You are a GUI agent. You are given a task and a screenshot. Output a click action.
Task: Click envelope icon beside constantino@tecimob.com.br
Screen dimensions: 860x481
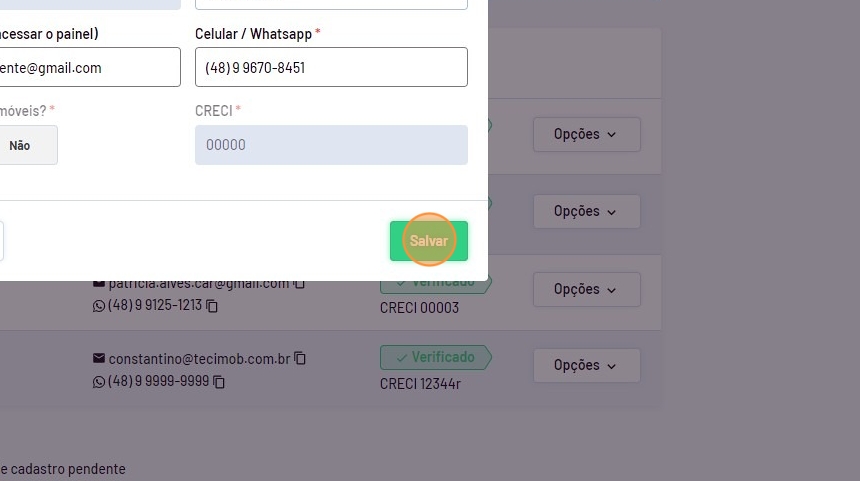click(98, 358)
